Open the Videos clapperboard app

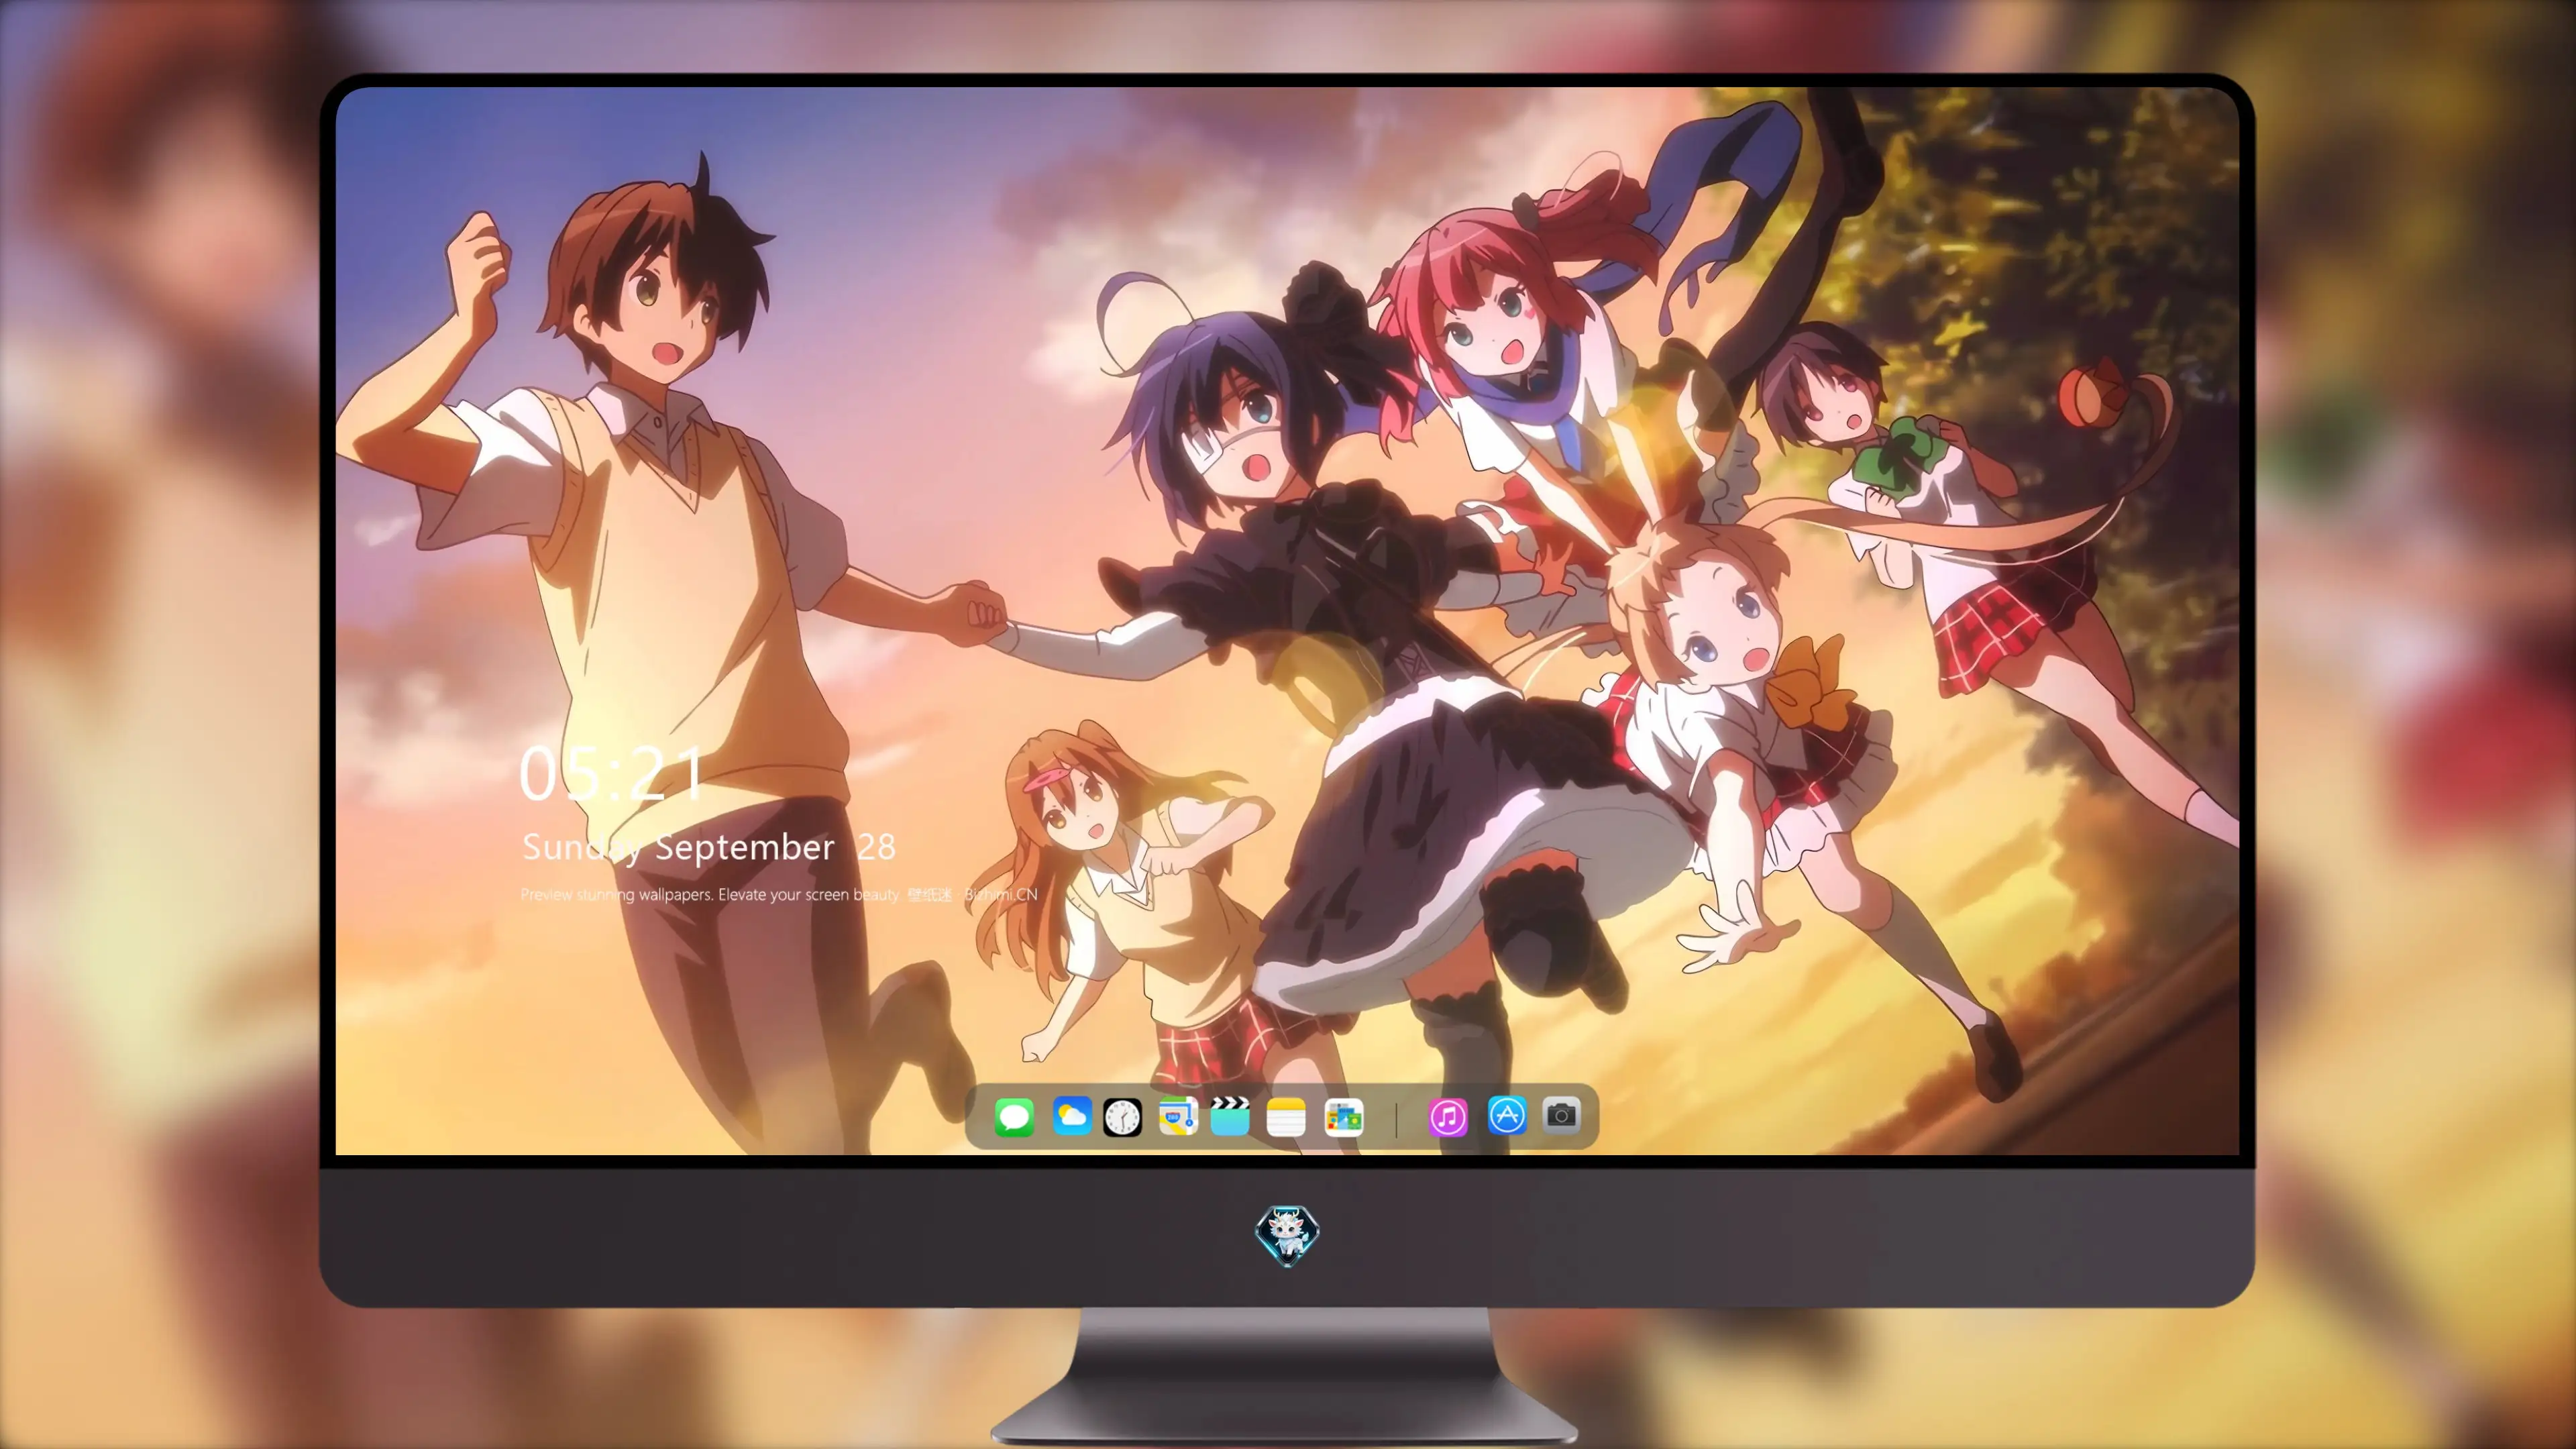point(1230,1116)
